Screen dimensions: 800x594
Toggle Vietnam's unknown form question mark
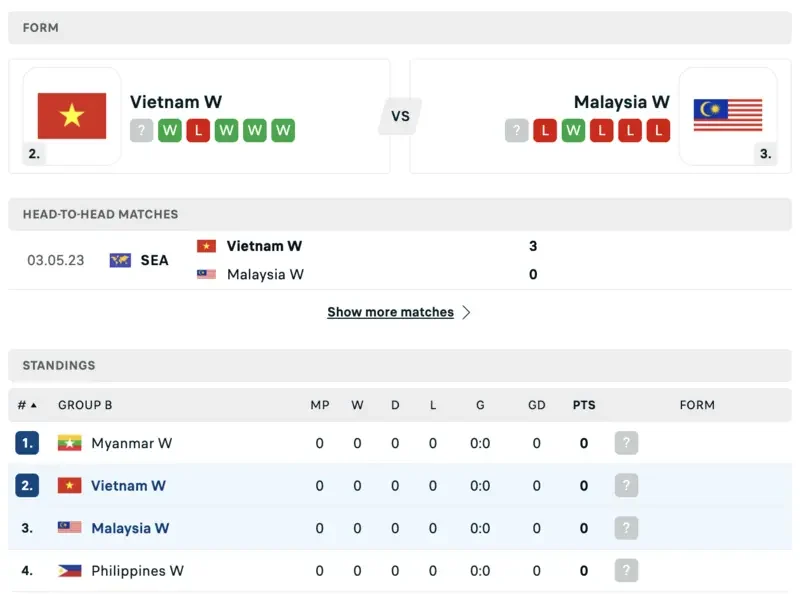click(143, 131)
